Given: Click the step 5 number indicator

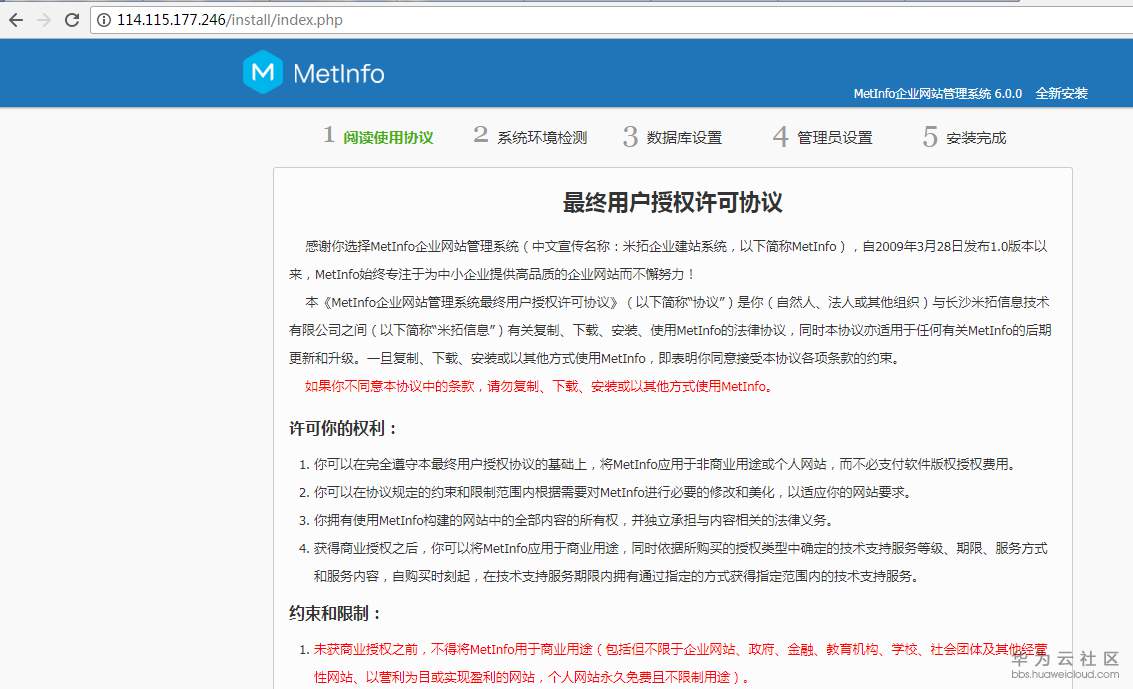Looking at the screenshot, I should pyautogui.click(x=928, y=138).
